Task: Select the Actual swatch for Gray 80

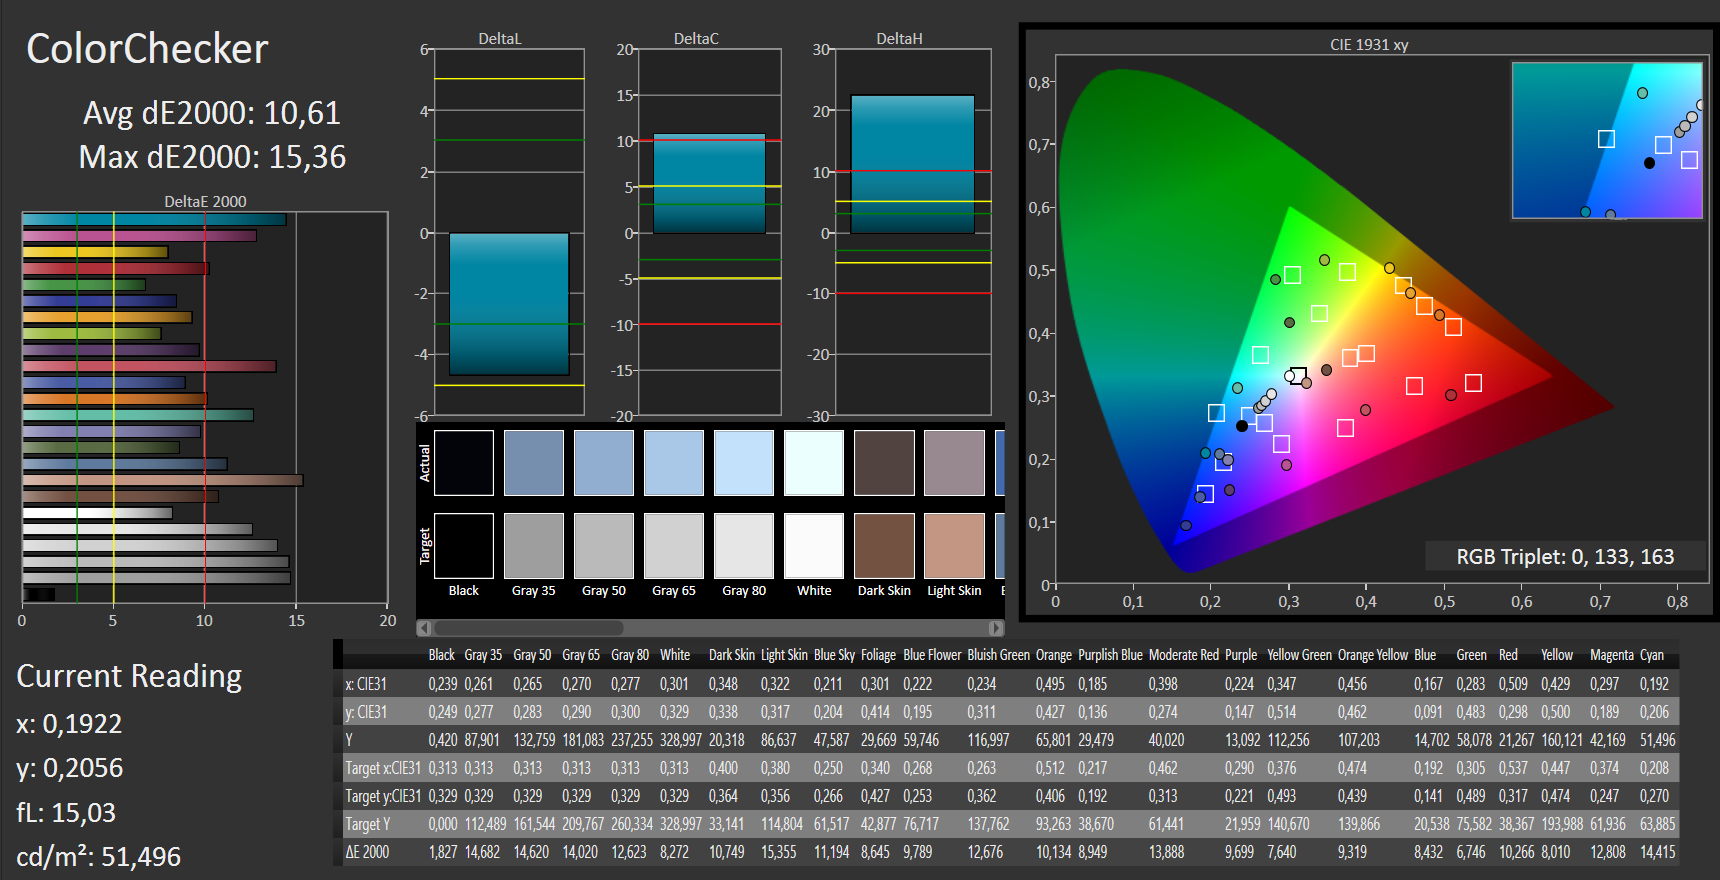Action: (744, 463)
